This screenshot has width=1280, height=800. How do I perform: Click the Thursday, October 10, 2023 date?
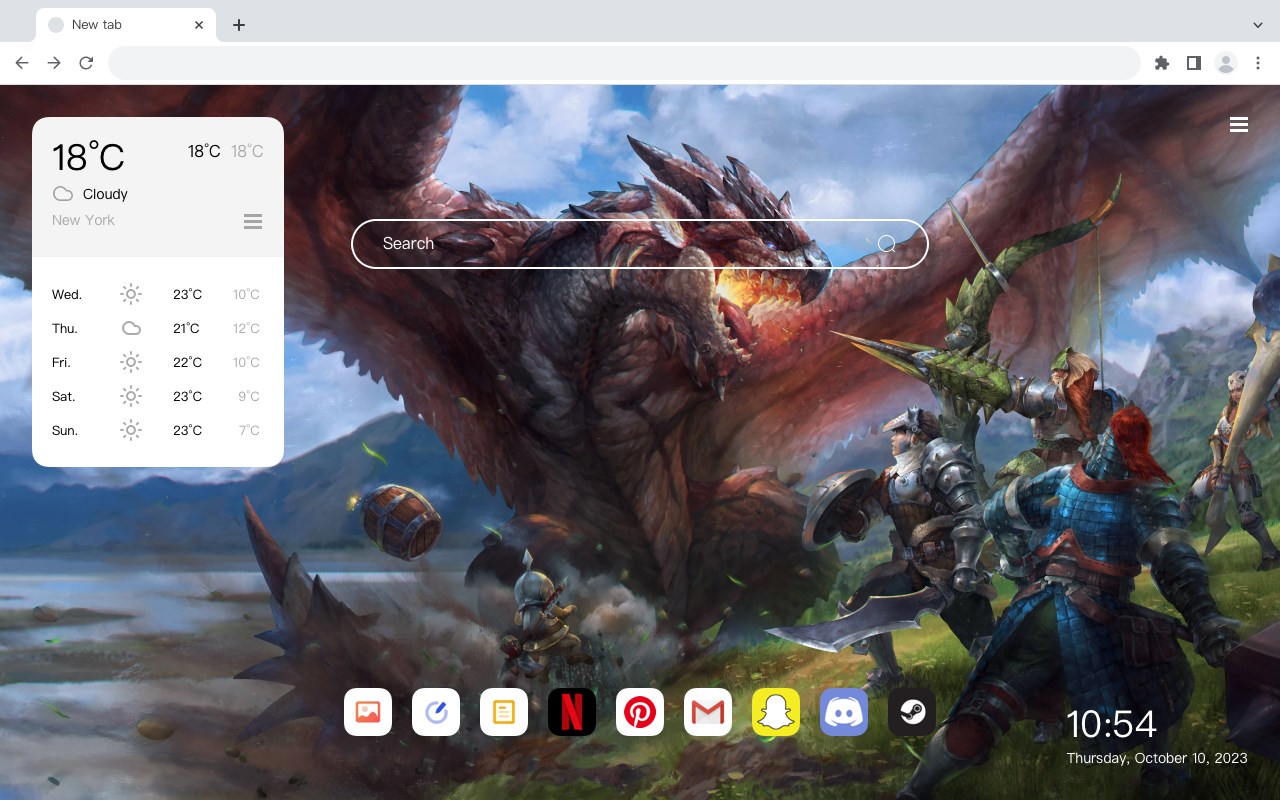click(x=1157, y=758)
